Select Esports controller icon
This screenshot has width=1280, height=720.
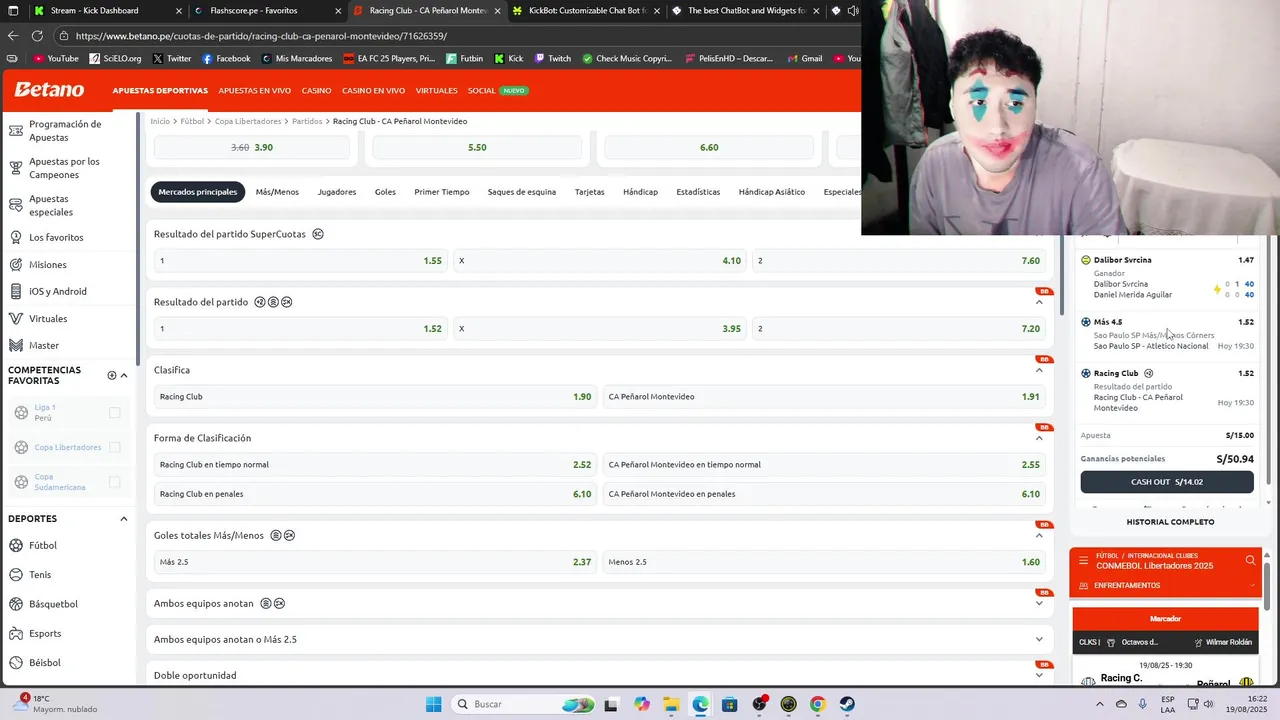[16, 633]
